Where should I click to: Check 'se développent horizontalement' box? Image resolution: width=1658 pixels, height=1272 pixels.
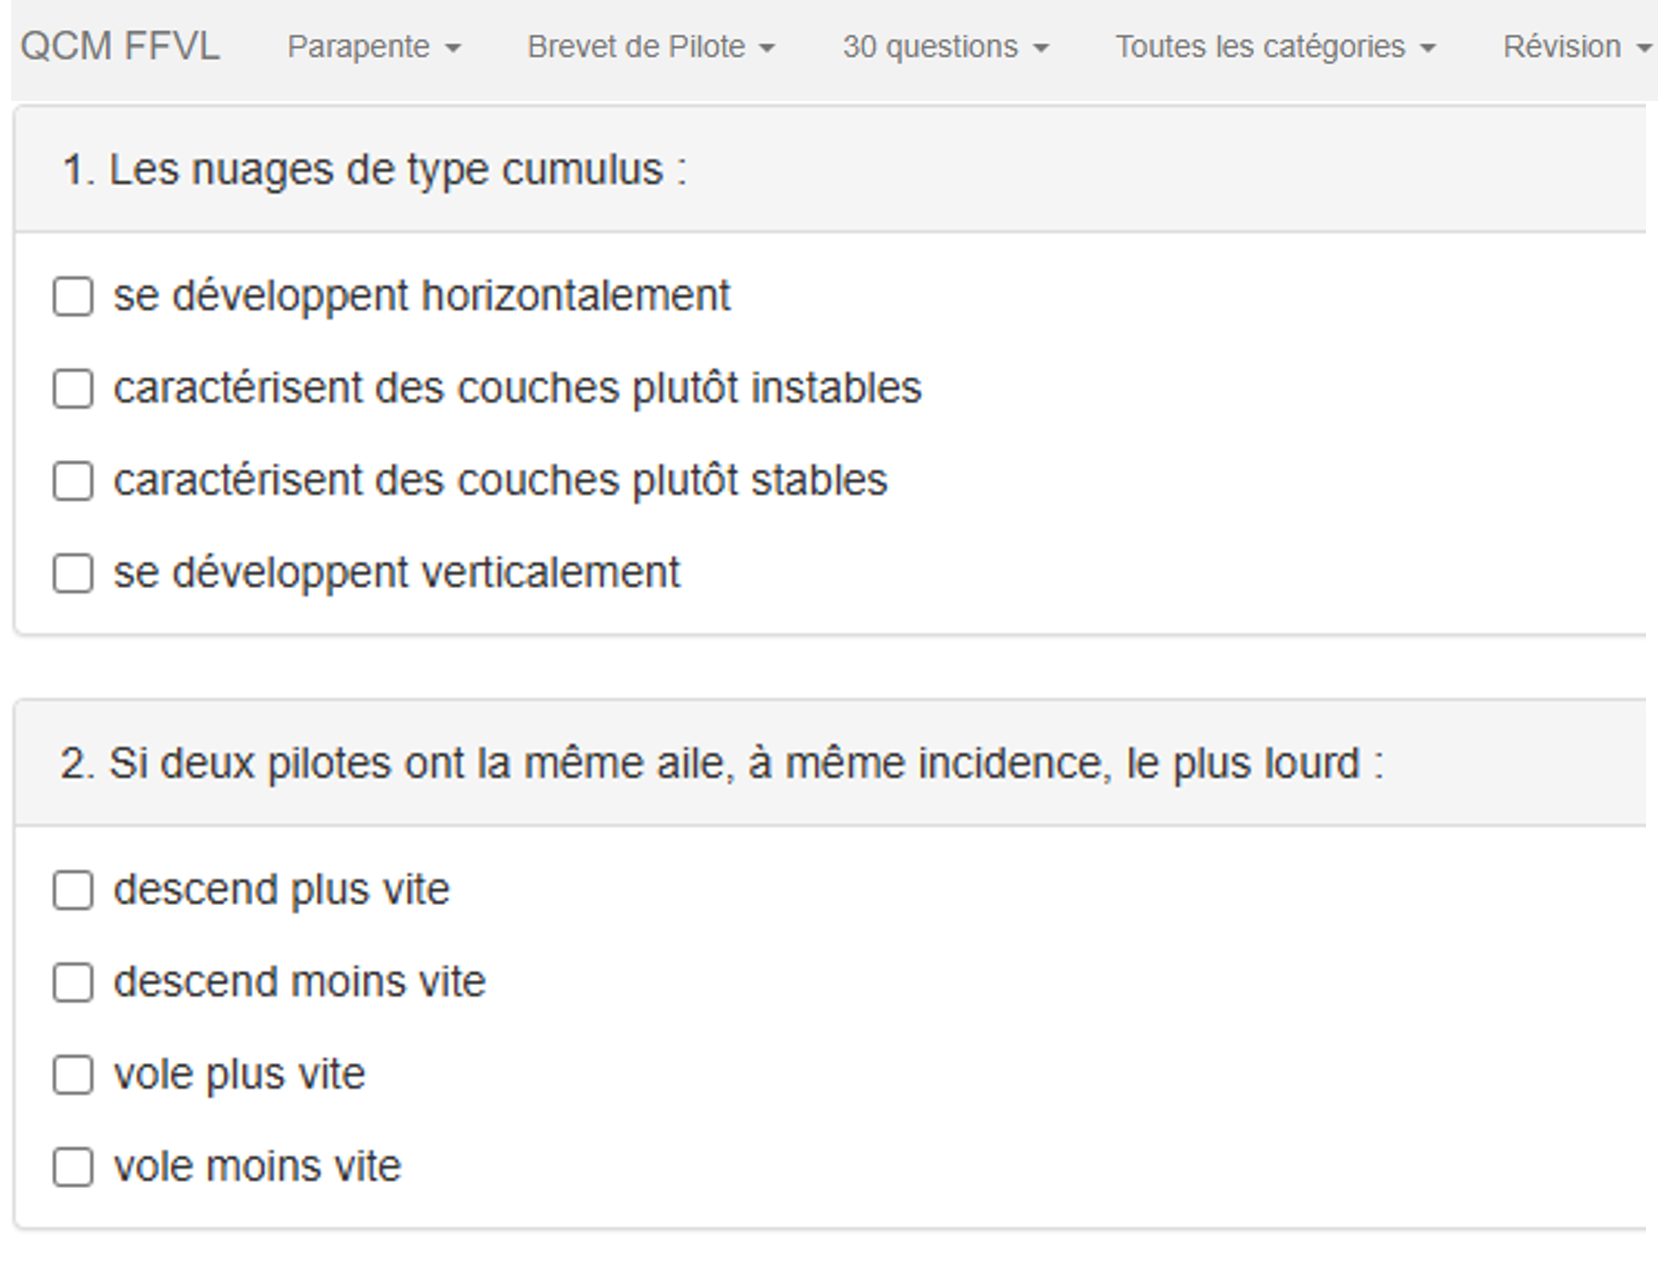point(73,297)
